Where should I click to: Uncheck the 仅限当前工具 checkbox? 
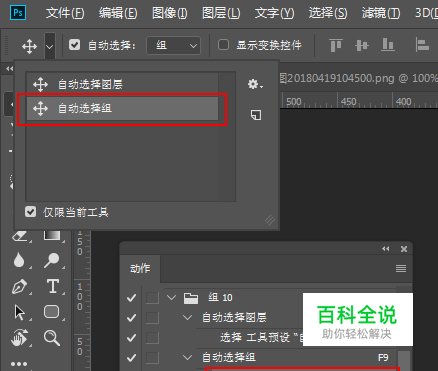coord(30,212)
